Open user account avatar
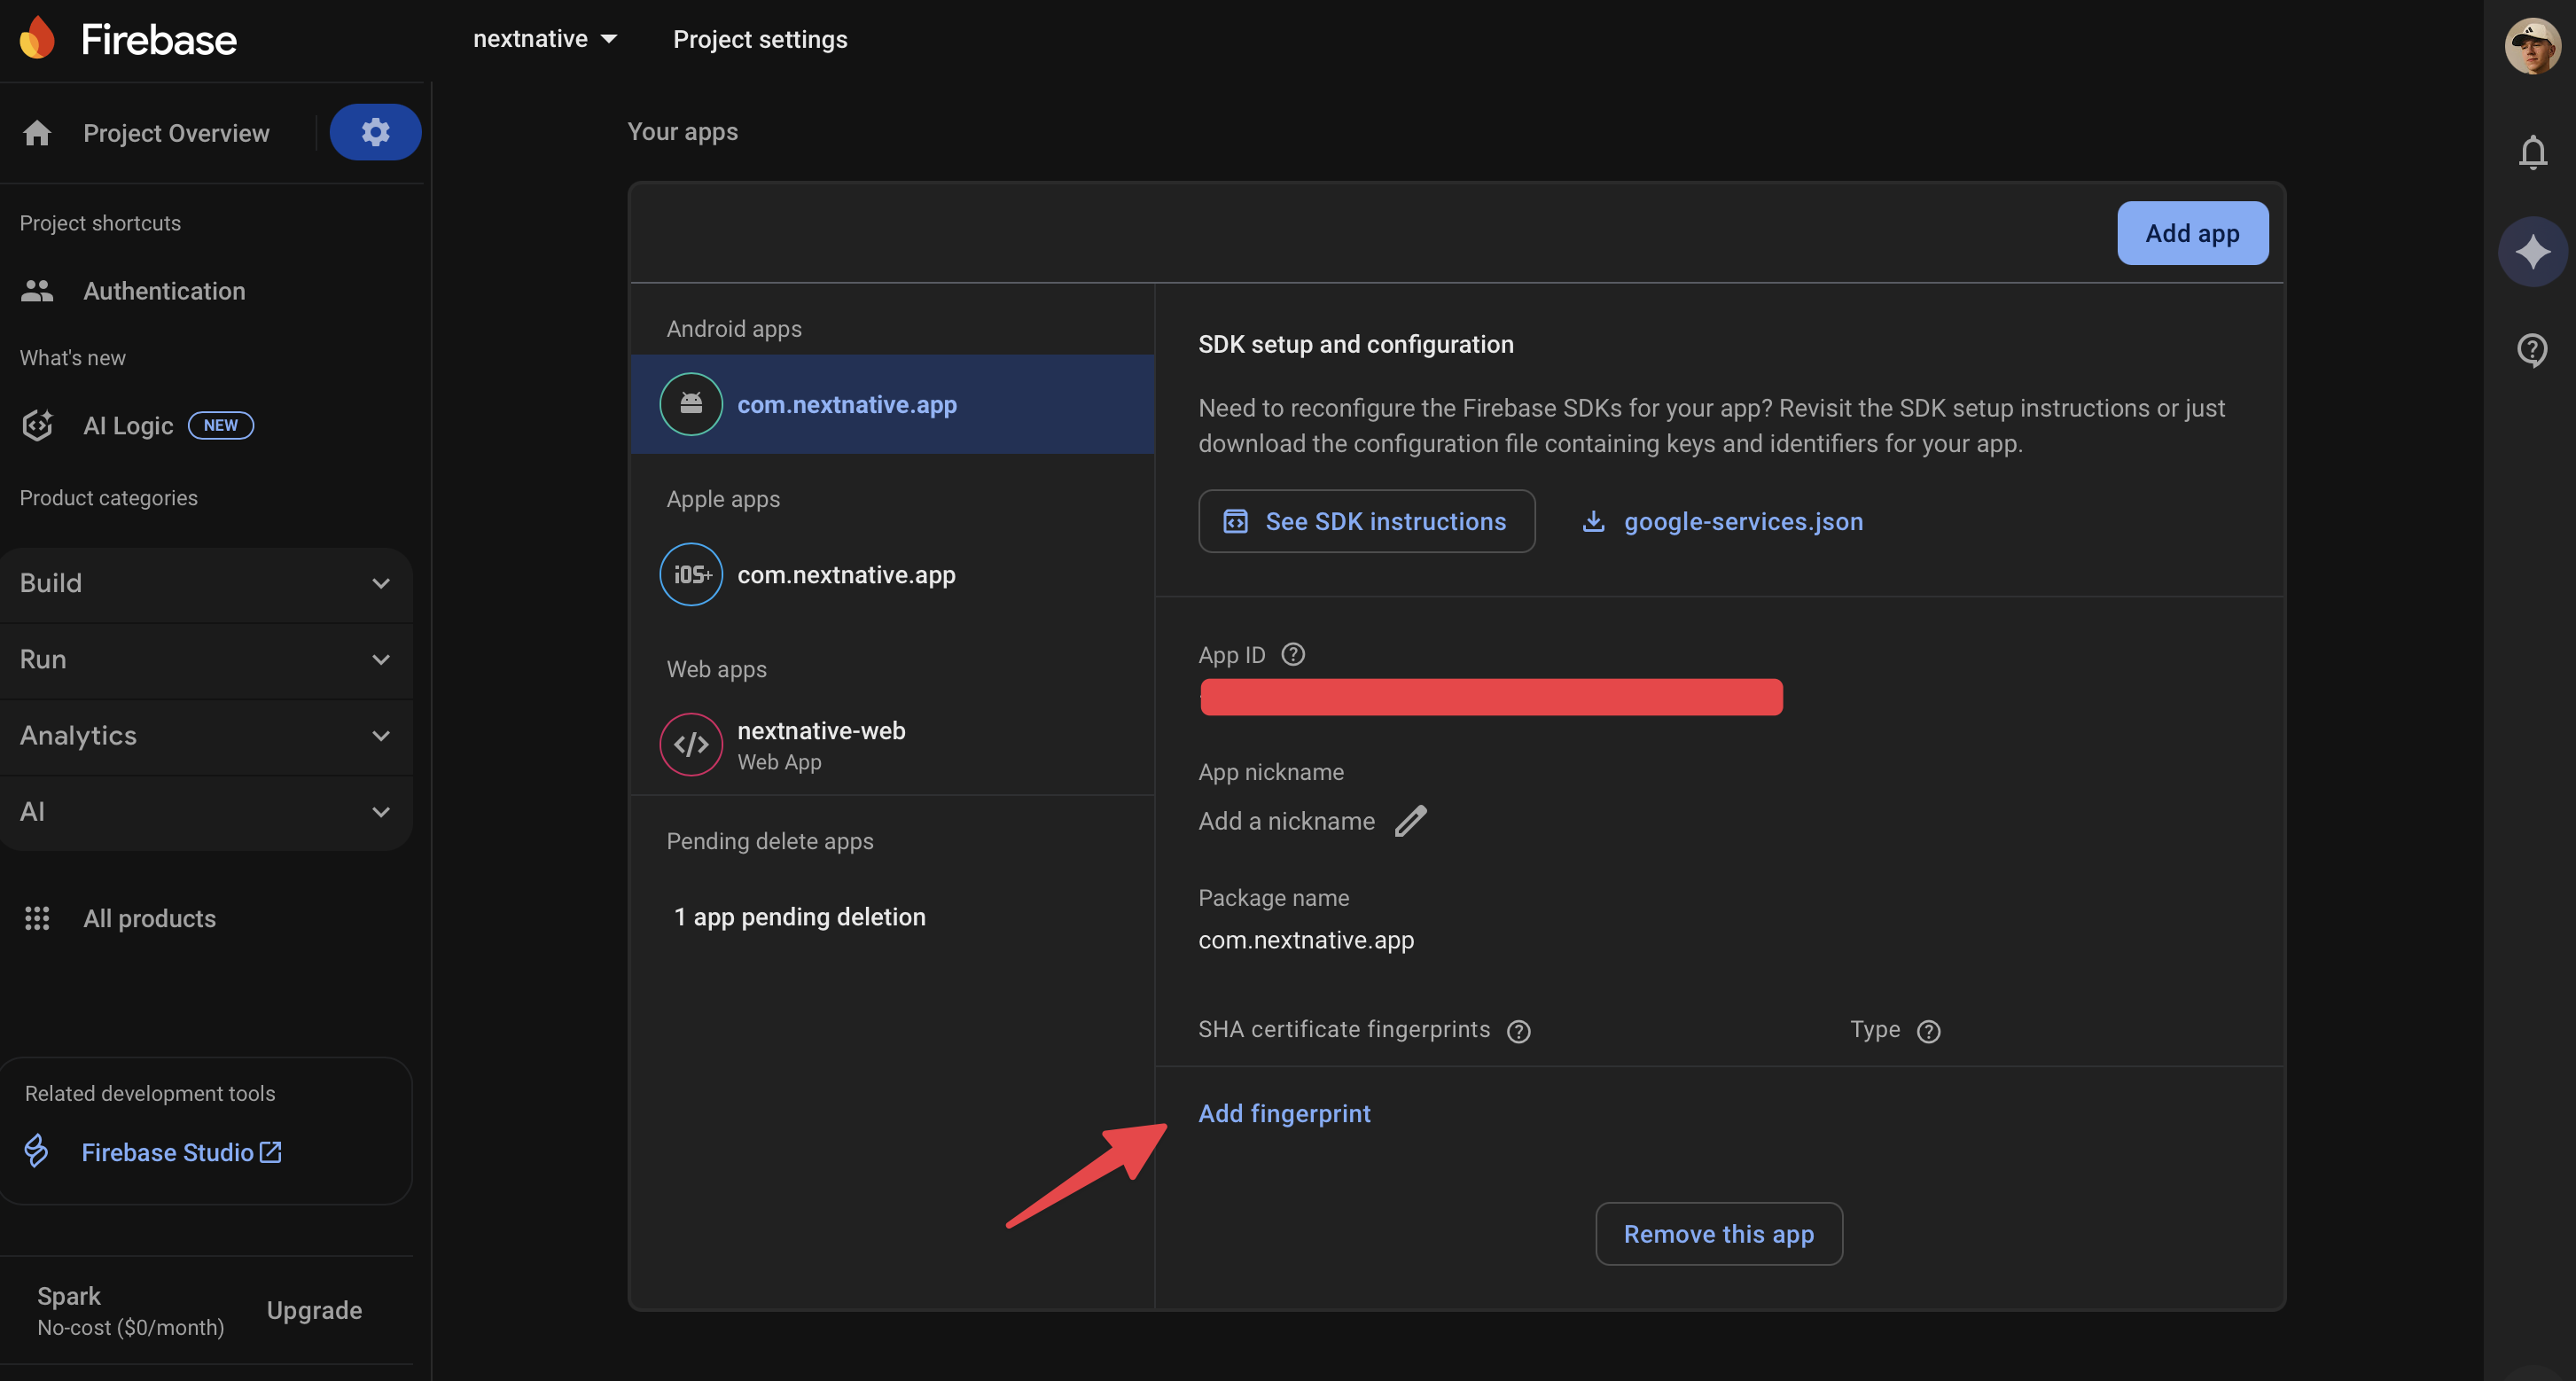Viewport: 2576px width, 1381px height. pyautogui.click(x=2532, y=45)
